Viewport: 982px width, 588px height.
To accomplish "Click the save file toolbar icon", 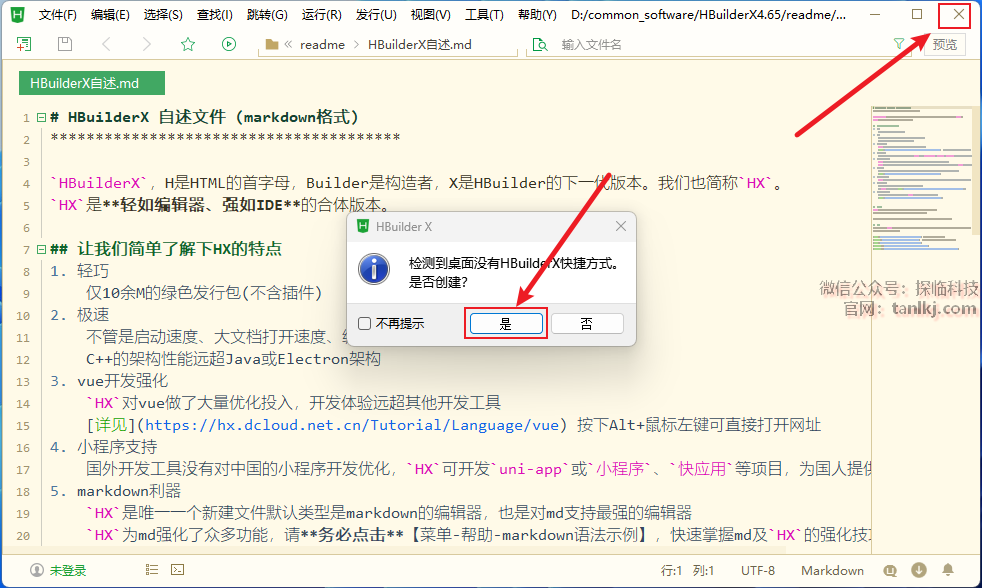I will 65,44.
